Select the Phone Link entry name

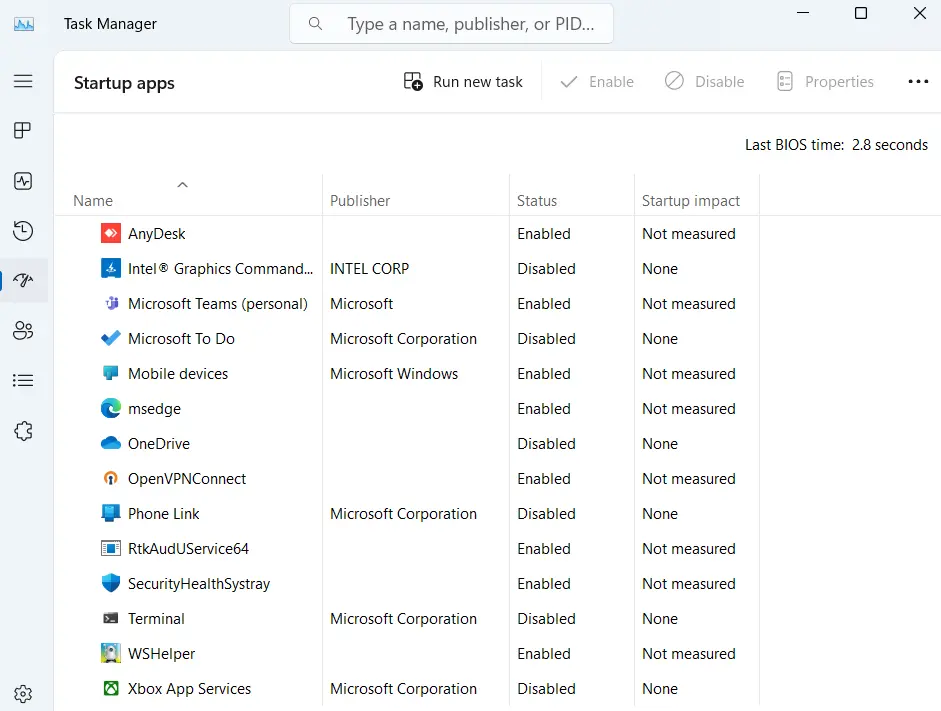point(164,514)
